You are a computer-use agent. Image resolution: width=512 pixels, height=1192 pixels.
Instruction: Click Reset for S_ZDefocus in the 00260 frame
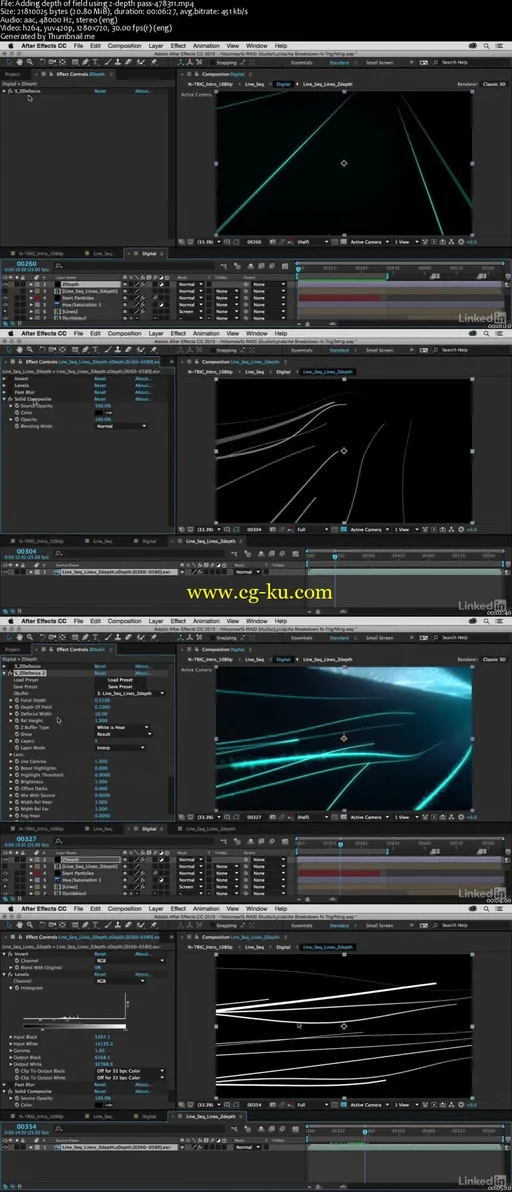100,91
